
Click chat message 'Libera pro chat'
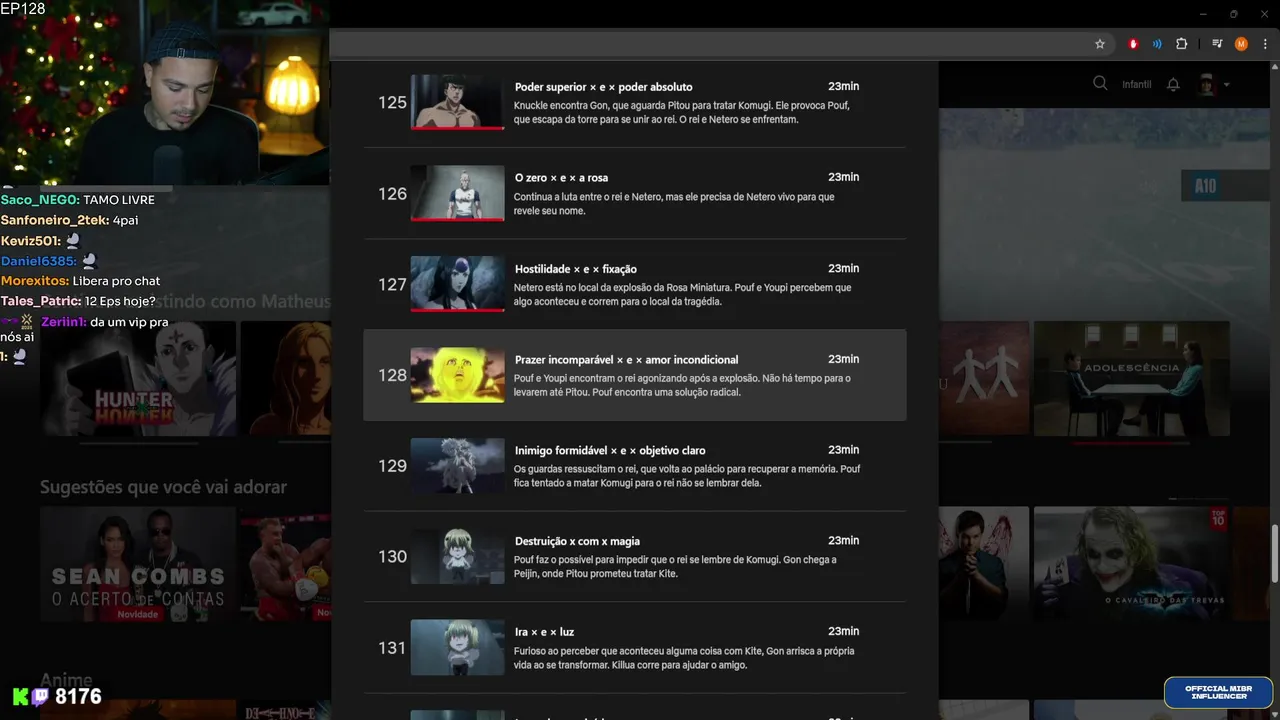[116, 281]
